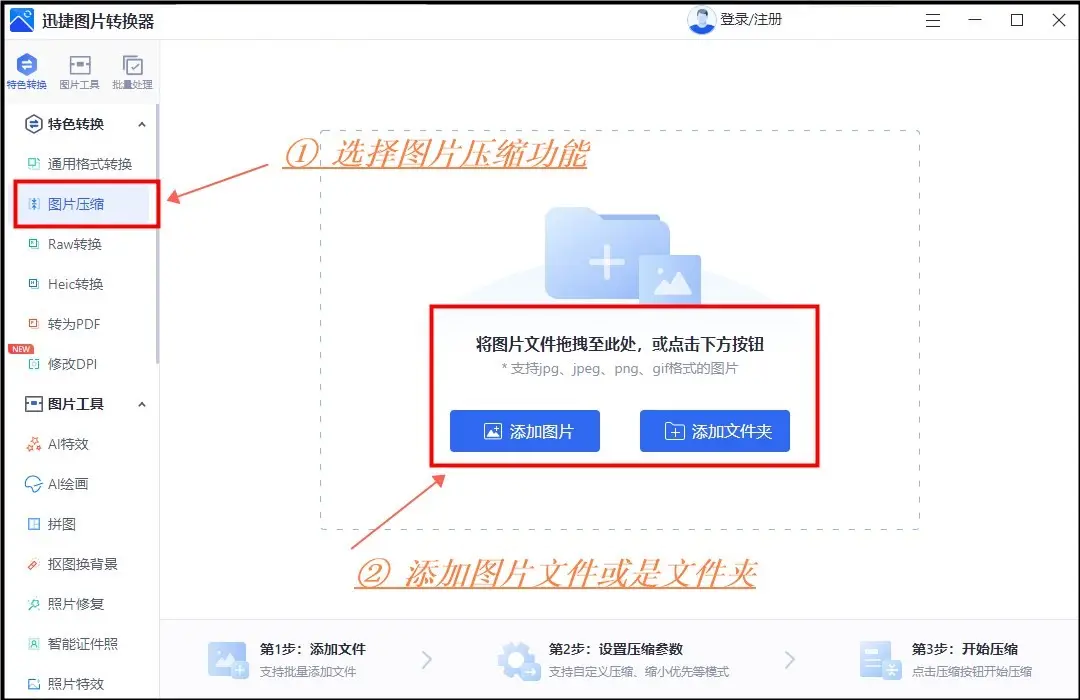The height and width of the screenshot is (700, 1080).
Task: Open 抠图换背景 tool label
Action: pyautogui.click(x=83, y=564)
